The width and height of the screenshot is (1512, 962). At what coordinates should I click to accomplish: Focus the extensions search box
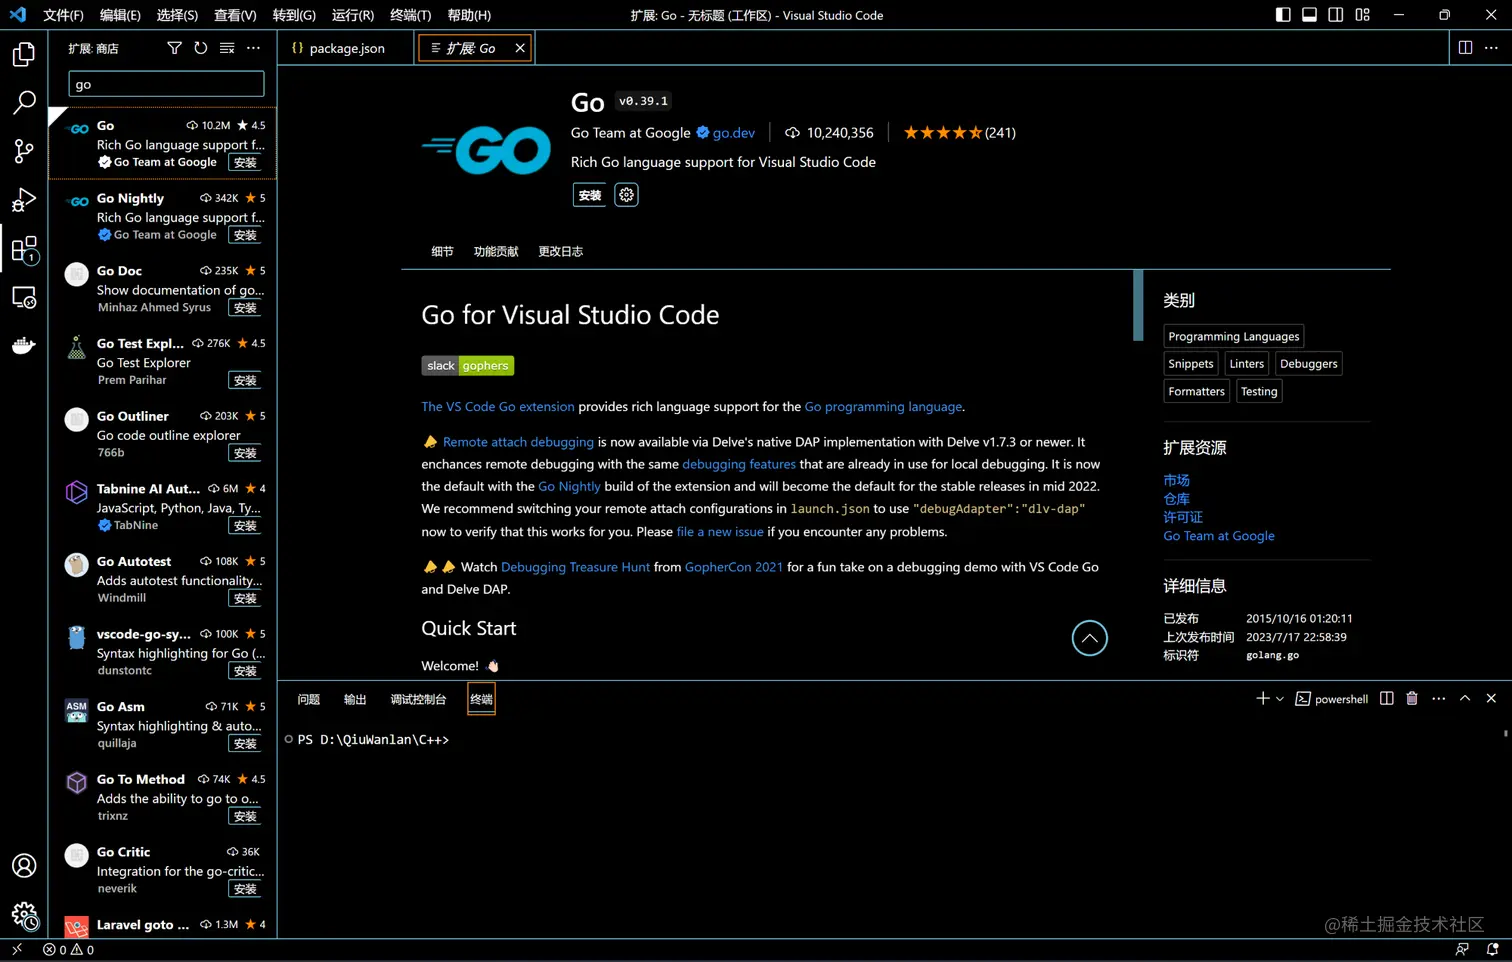(166, 84)
